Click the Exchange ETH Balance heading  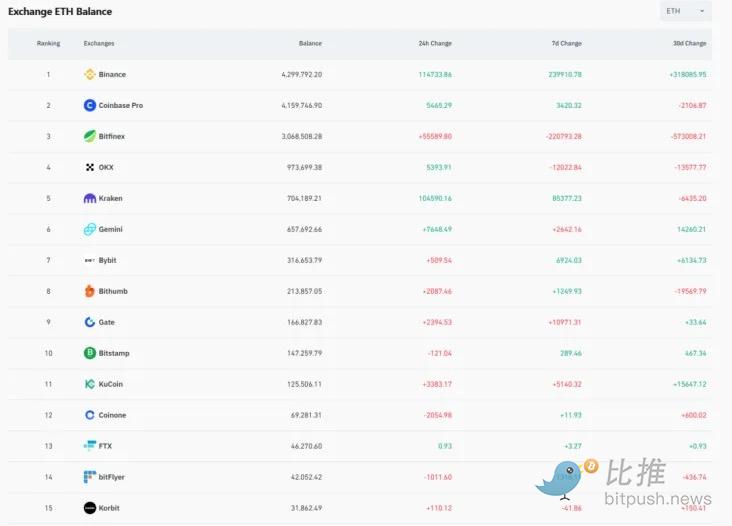[x=60, y=12]
